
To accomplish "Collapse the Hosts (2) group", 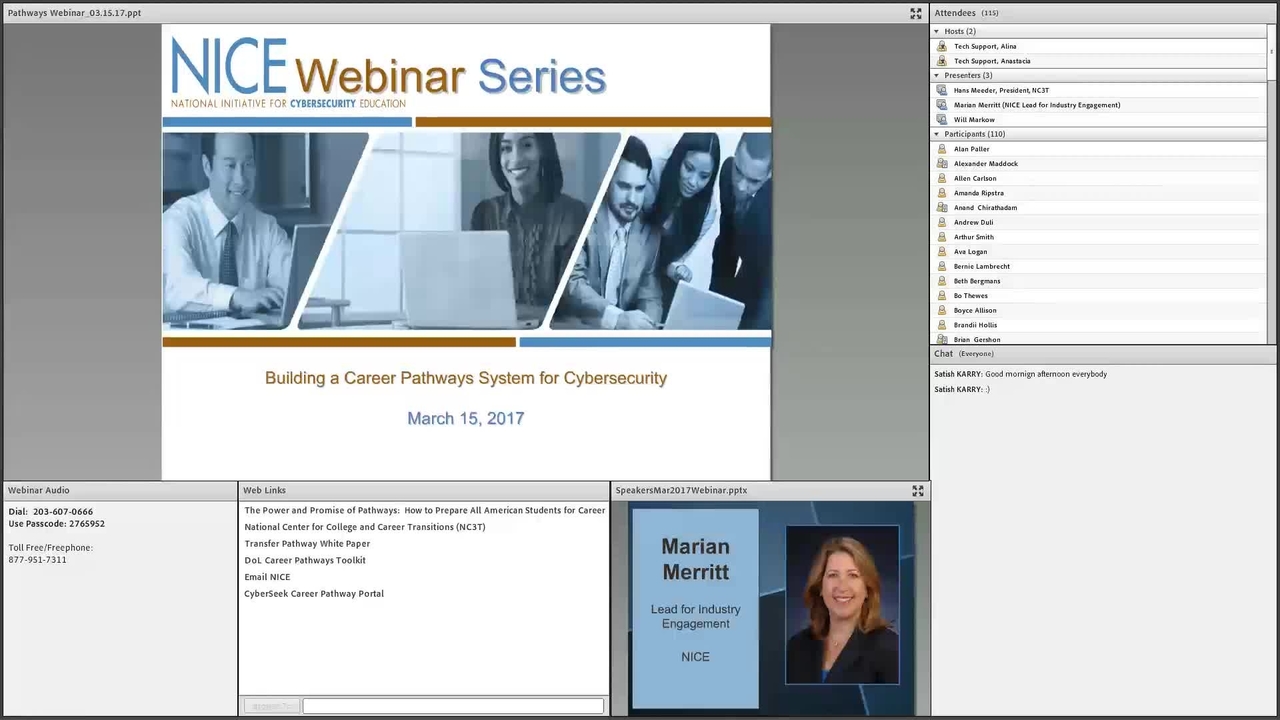I will coord(937,32).
